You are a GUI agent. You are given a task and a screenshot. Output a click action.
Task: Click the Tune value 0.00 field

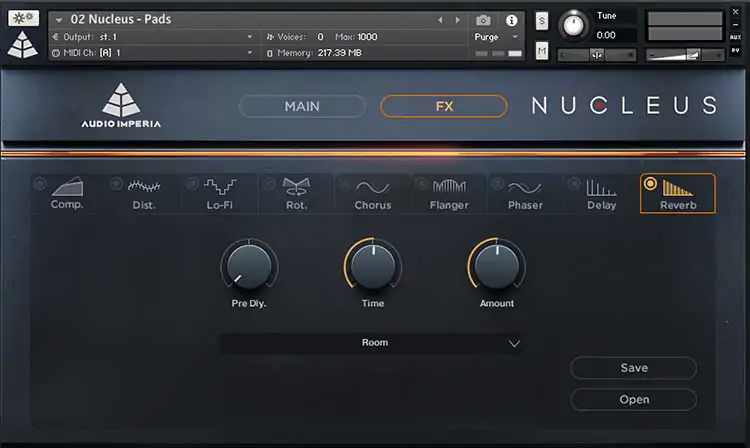pos(606,35)
